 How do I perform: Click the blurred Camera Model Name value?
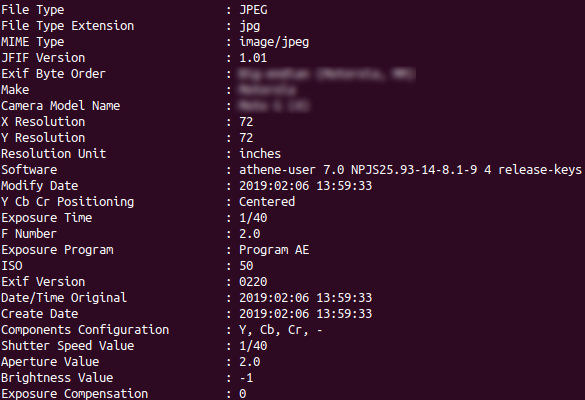click(x=274, y=106)
